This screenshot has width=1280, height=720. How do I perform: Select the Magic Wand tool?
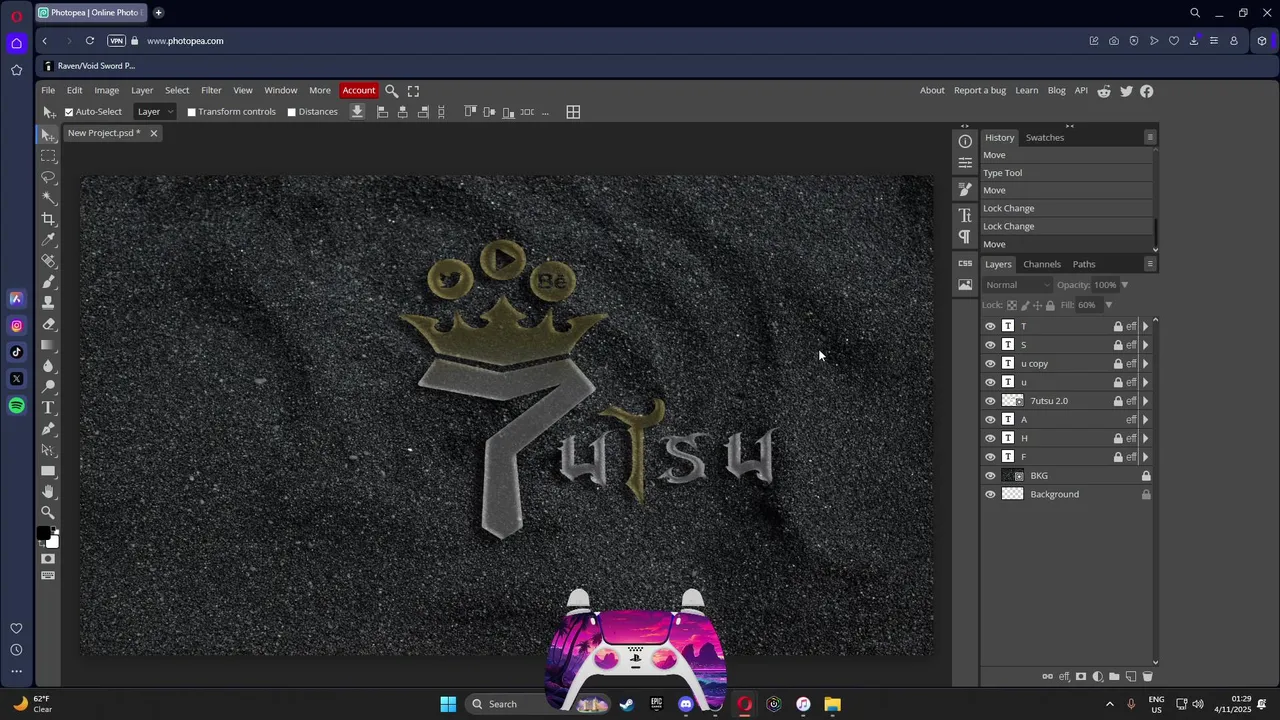tap(48, 198)
